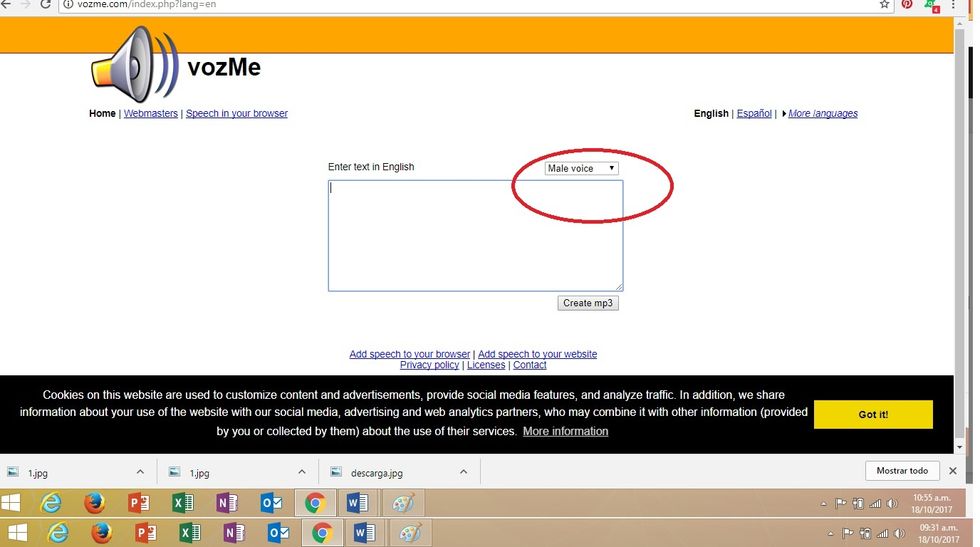This screenshot has height=547, width=980.
Task: Focus the Enter text in English box
Action: pos(475,236)
